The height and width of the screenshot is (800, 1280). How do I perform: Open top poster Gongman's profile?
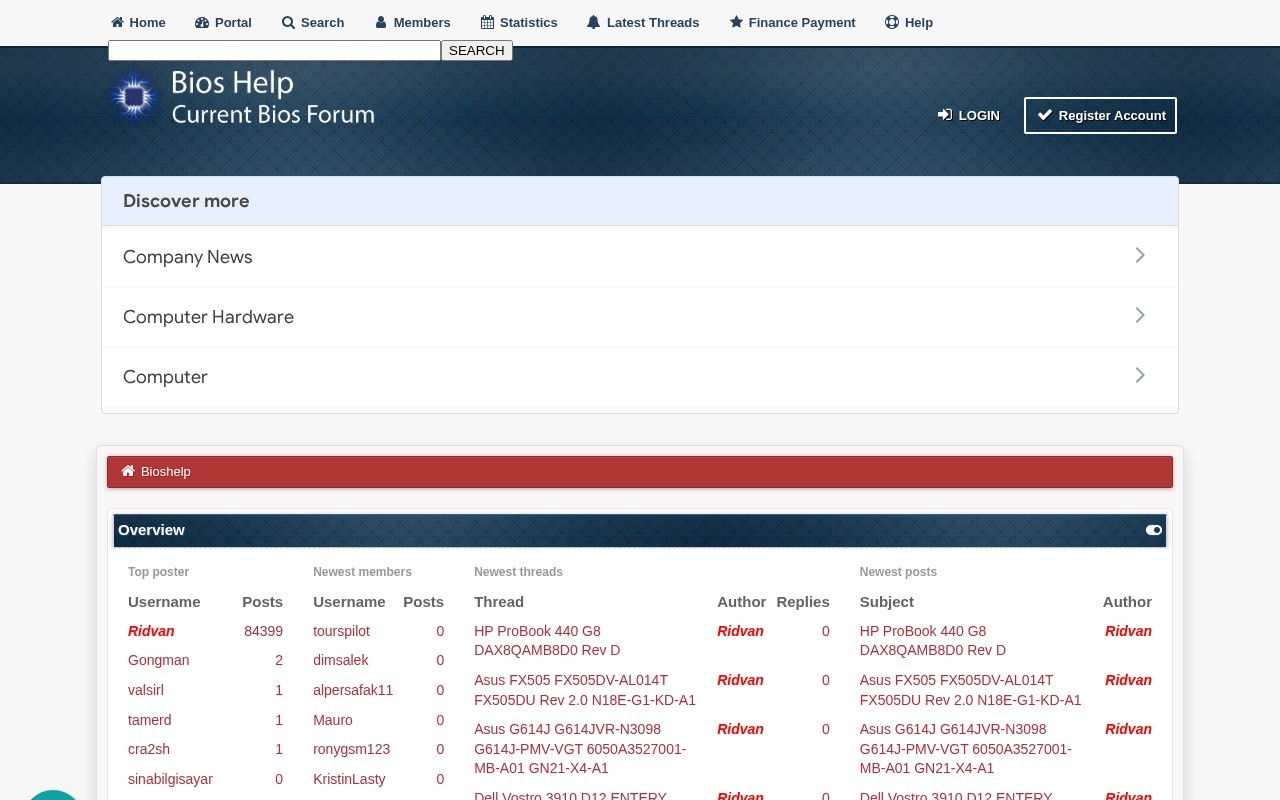[x=158, y=660]
